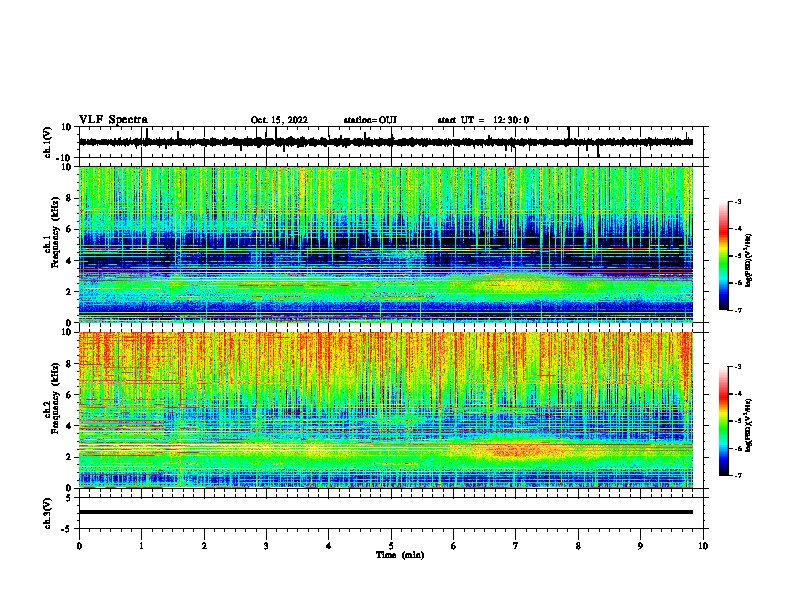Select the "start UT = 12:30:0" text
This screenshot has height=612, width=792.
[483, 120]
